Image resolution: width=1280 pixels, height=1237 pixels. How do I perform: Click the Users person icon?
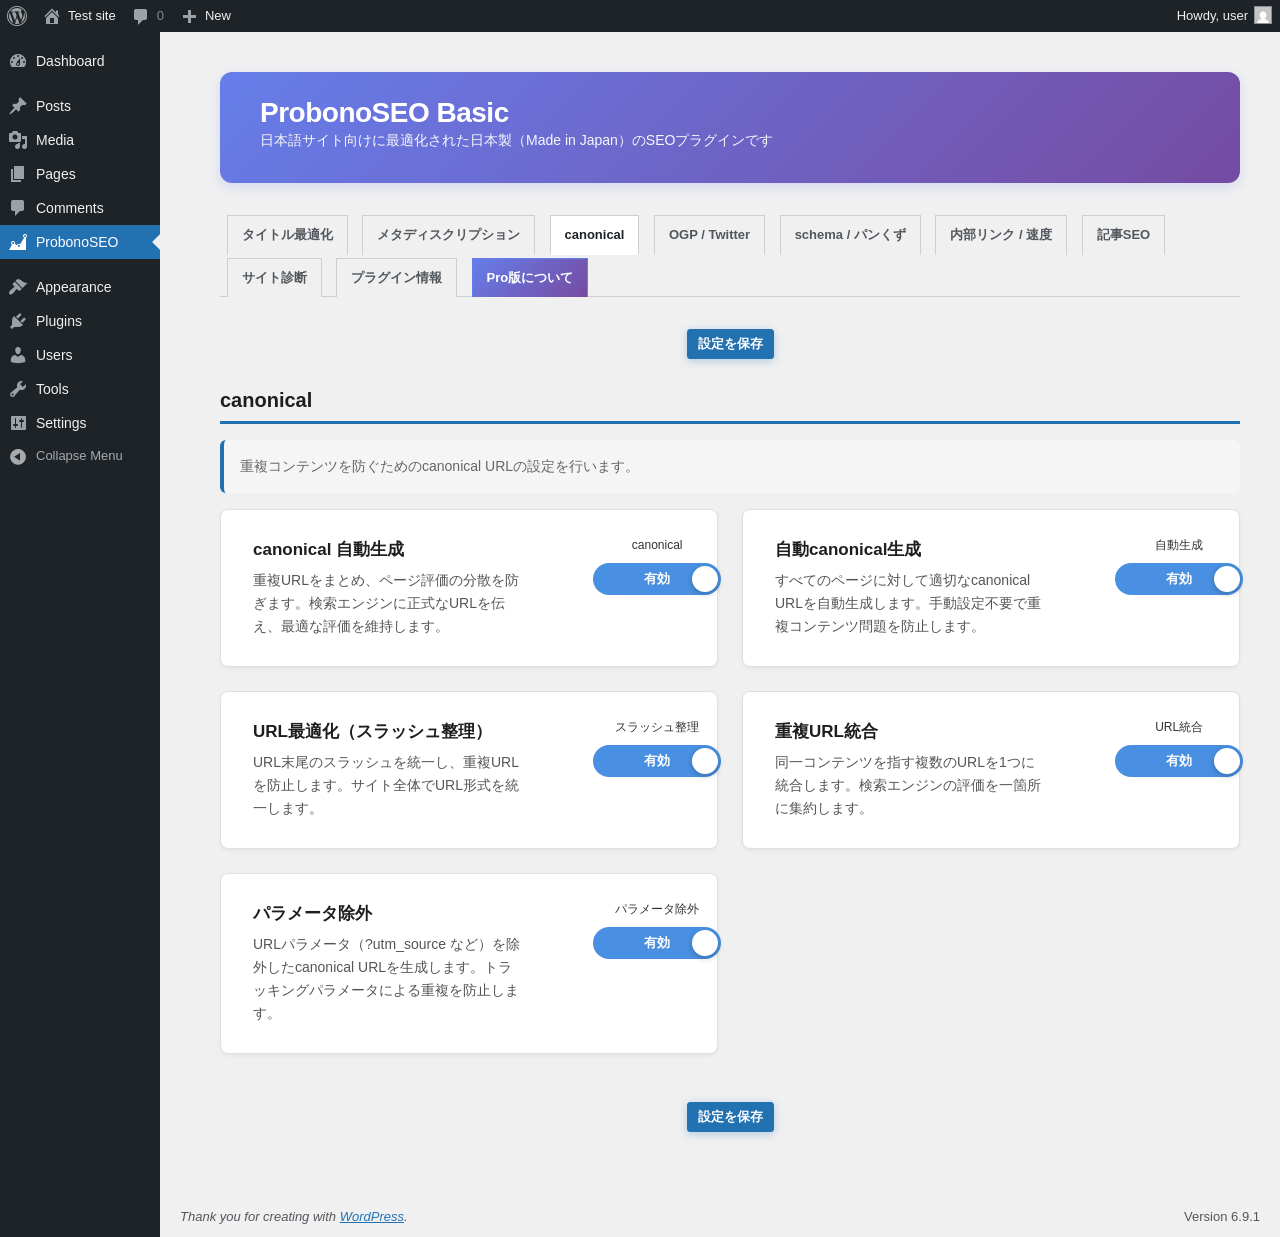pos(18,355)
